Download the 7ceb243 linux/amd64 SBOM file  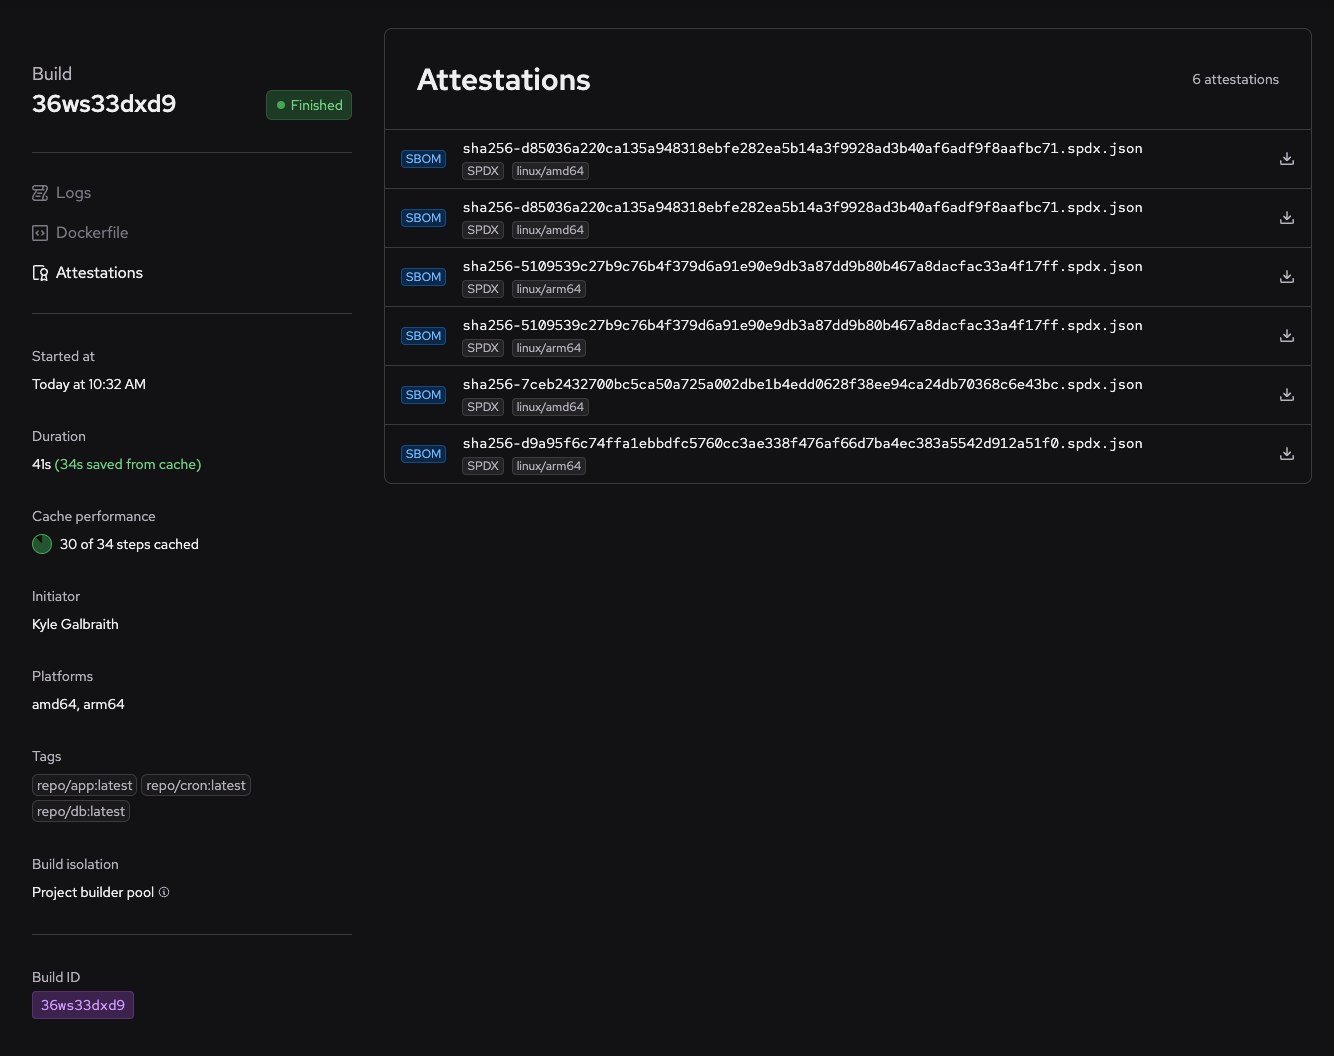tap(1287, 395)
